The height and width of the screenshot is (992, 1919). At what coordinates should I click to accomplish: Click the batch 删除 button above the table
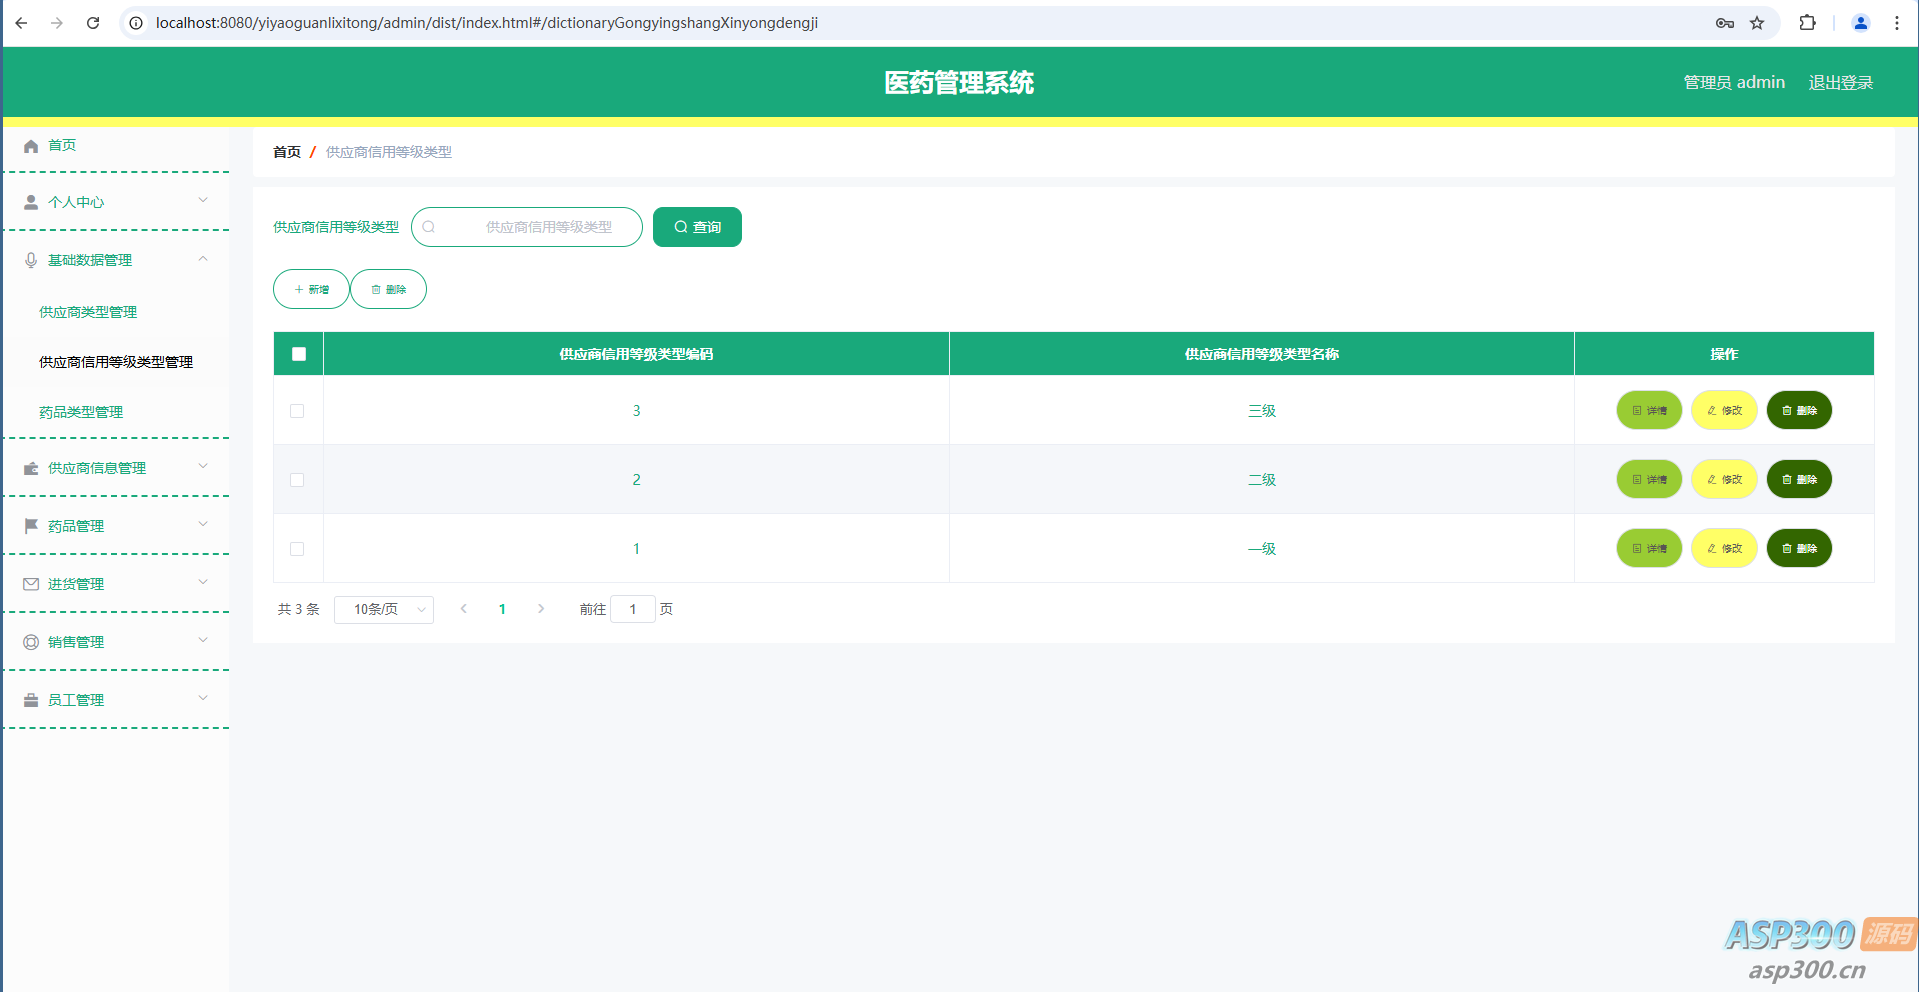point(388,289)
